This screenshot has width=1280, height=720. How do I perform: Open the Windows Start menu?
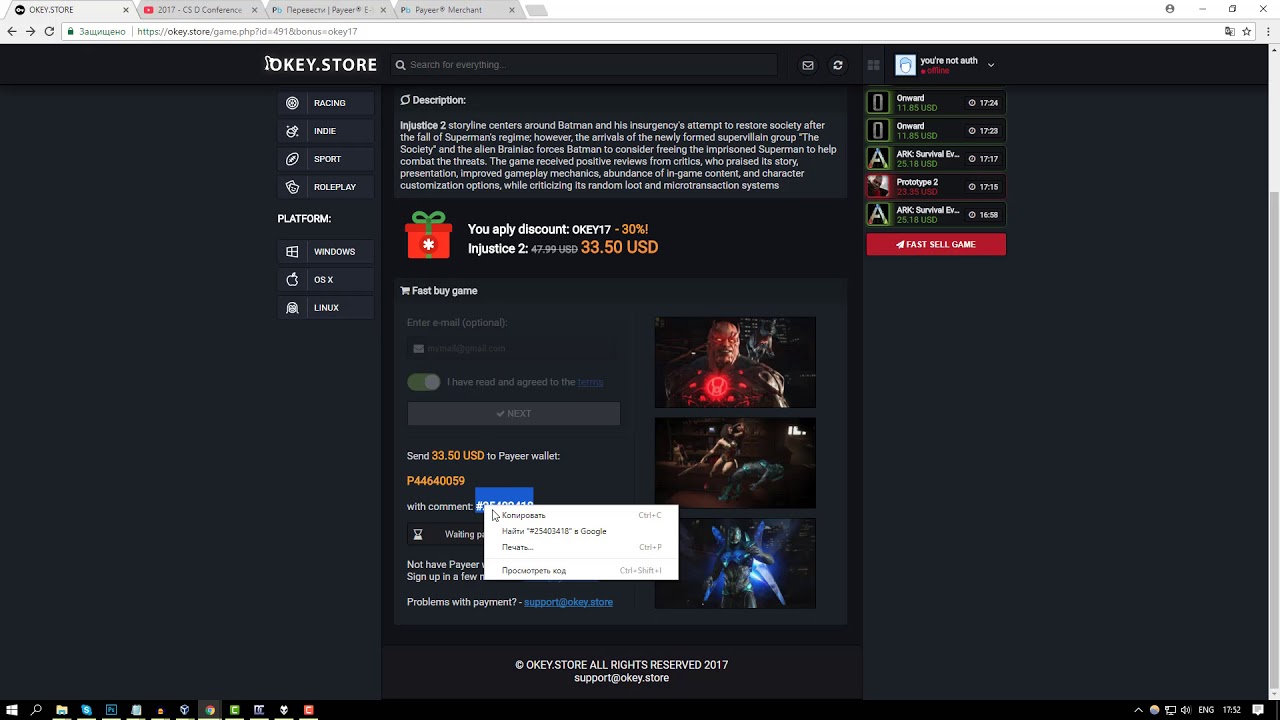12,710
